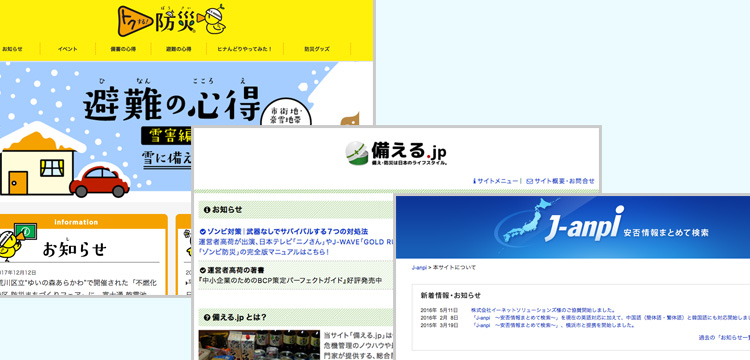
Task: Open 防災グッズ menu item
Action: [317, 49]
